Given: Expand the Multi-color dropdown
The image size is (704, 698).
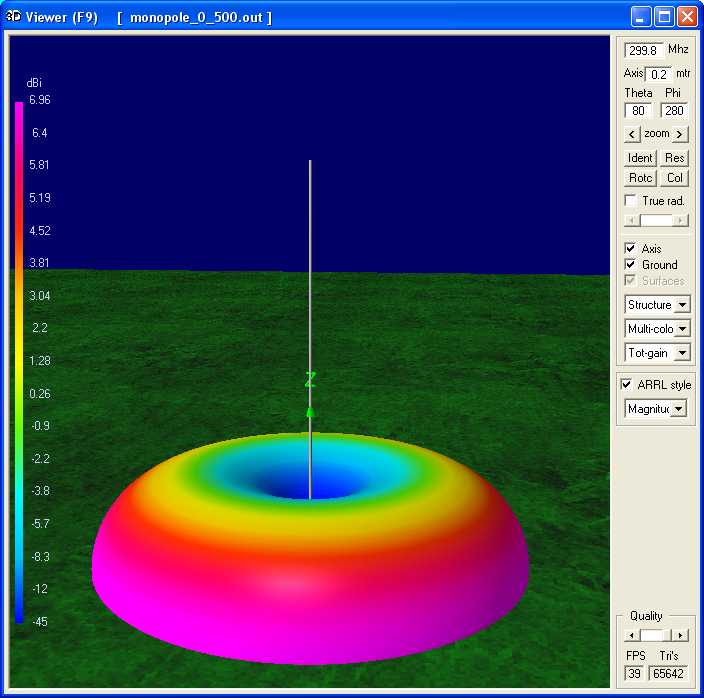Looking at the screenshot, I should [682, 328].
